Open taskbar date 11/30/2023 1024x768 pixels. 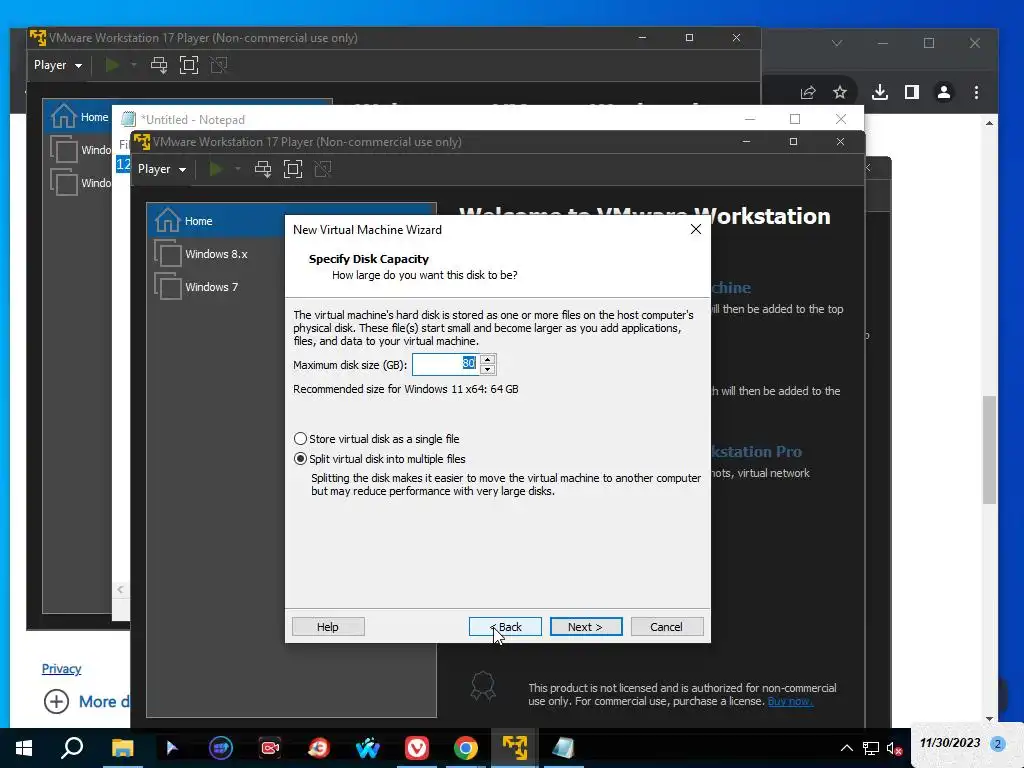pos(950,743)
